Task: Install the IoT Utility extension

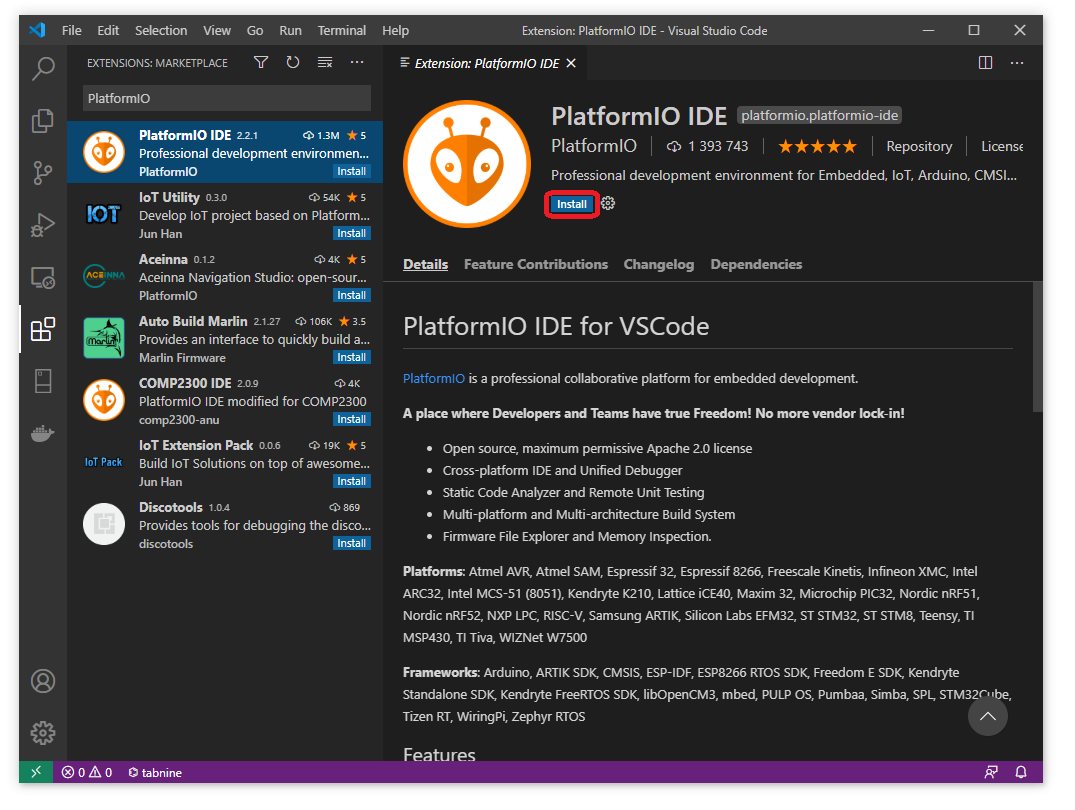Action: (351, 233)
